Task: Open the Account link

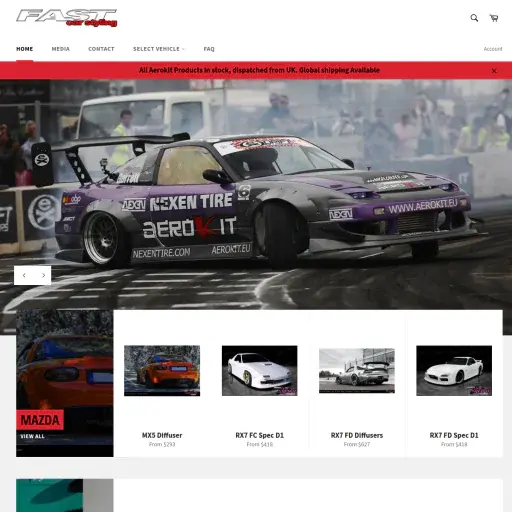Action: click(x=493, y=49)
